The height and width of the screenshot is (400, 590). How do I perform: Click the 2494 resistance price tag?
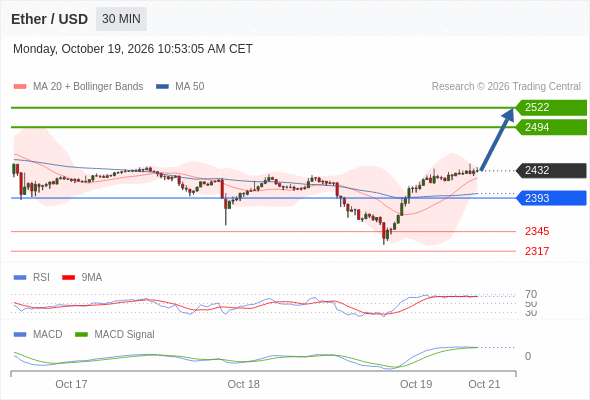551,127
